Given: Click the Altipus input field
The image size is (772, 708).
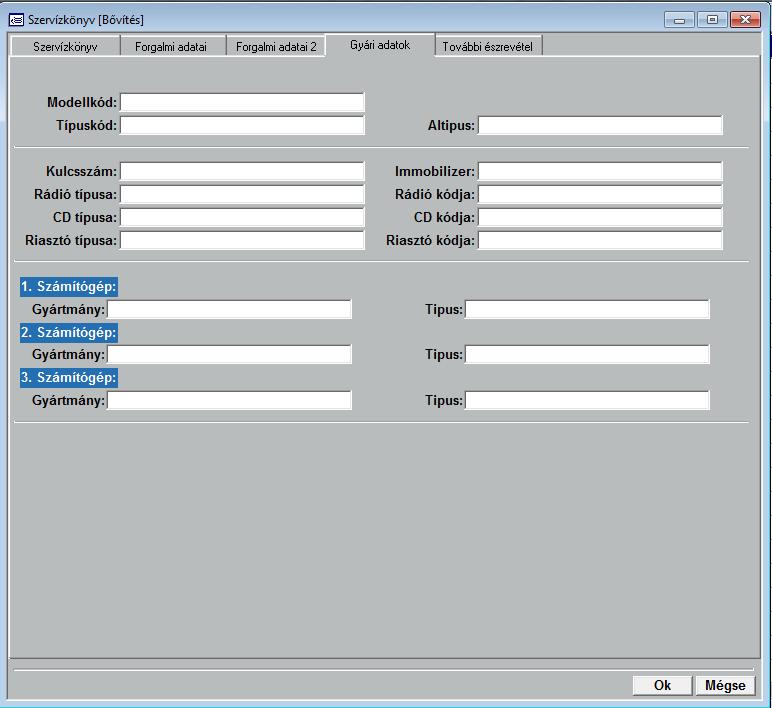Looking at the screenshot, I should coord(600,126).
